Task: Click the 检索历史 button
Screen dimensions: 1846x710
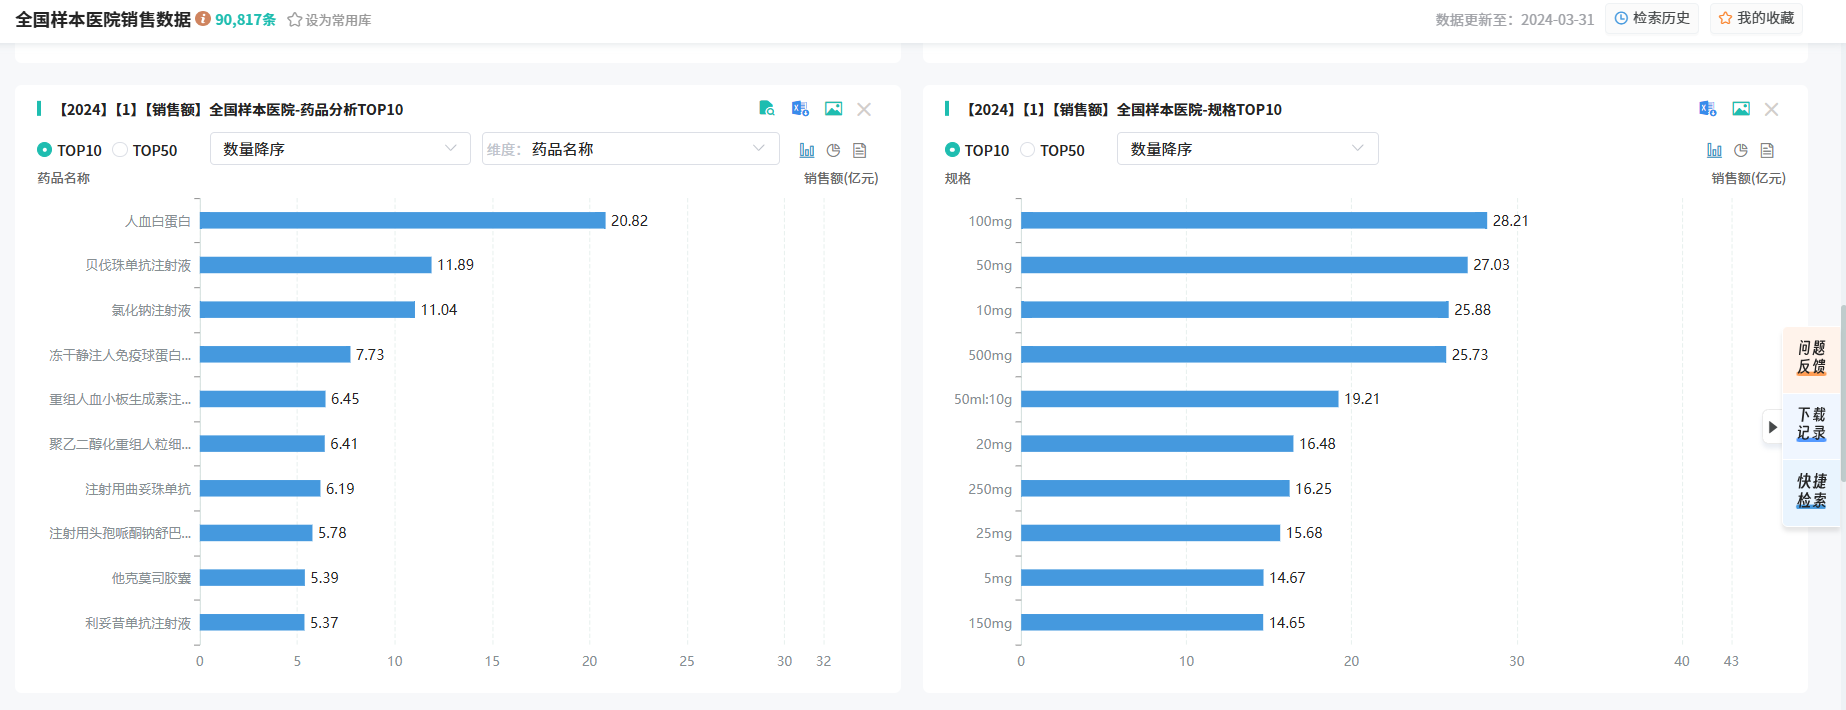Action: [x=1651, y=18]
